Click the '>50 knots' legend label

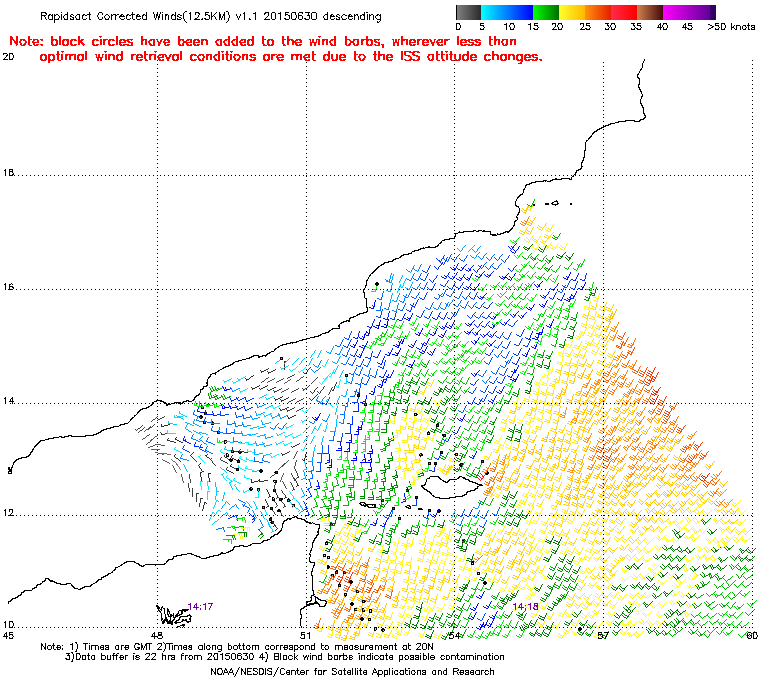[x=731, y=27]
